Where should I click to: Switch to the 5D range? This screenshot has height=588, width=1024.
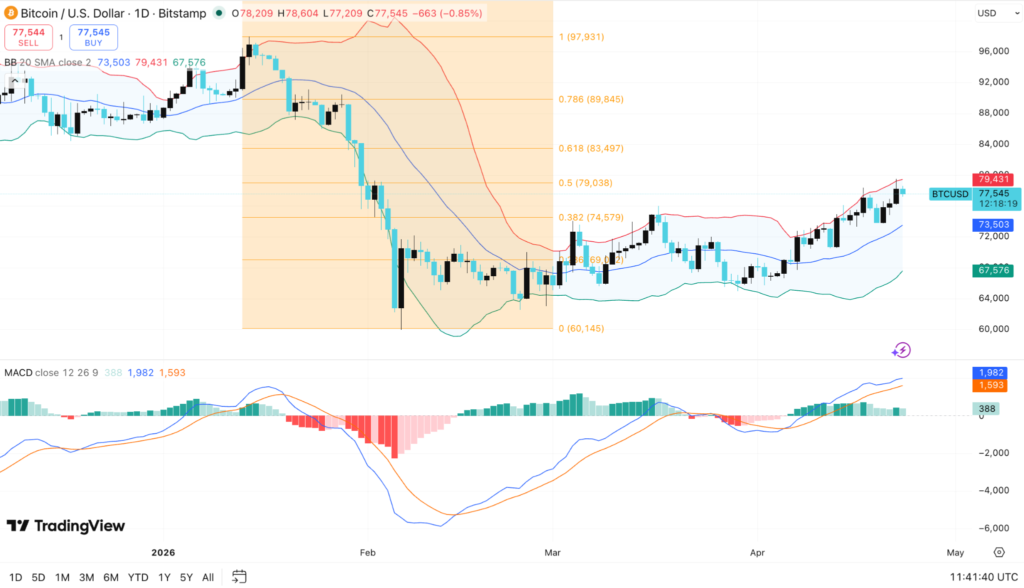pos(37,577)
